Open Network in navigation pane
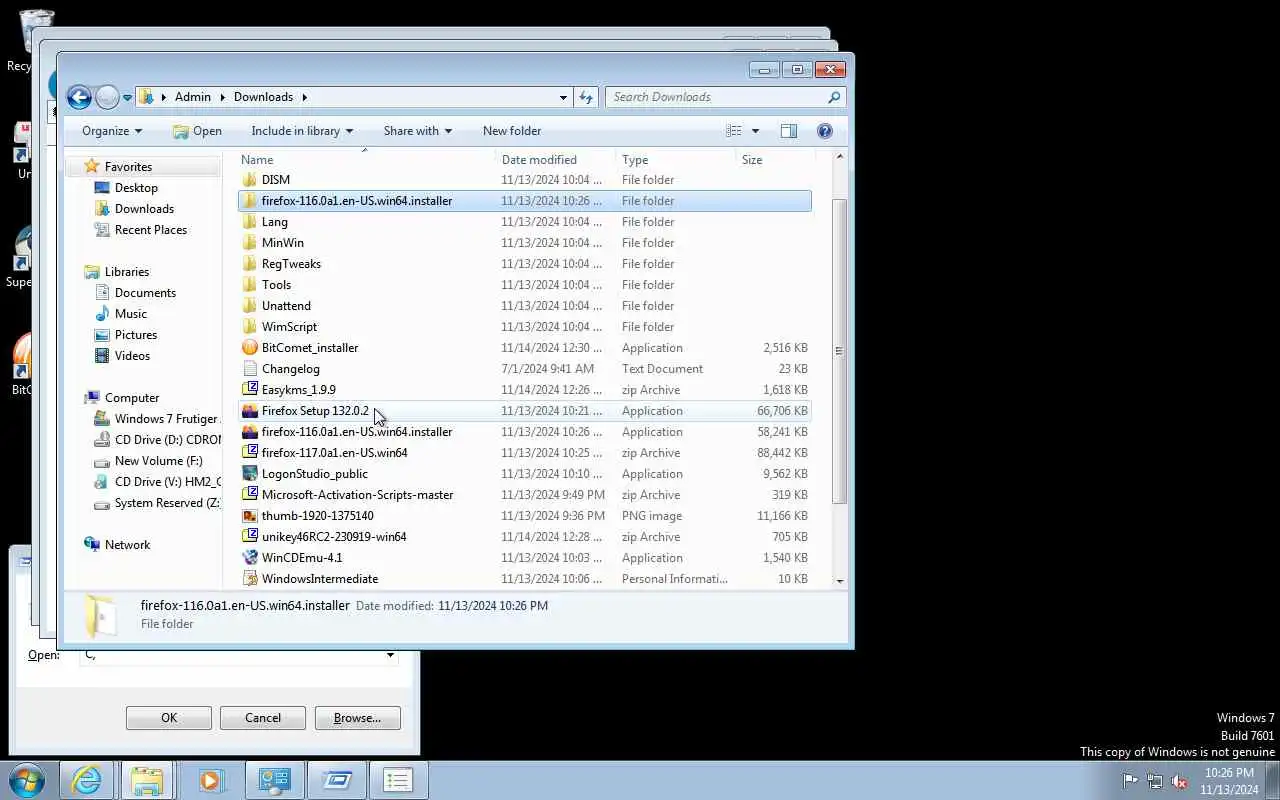1280x800 pixels. [127, 545]
